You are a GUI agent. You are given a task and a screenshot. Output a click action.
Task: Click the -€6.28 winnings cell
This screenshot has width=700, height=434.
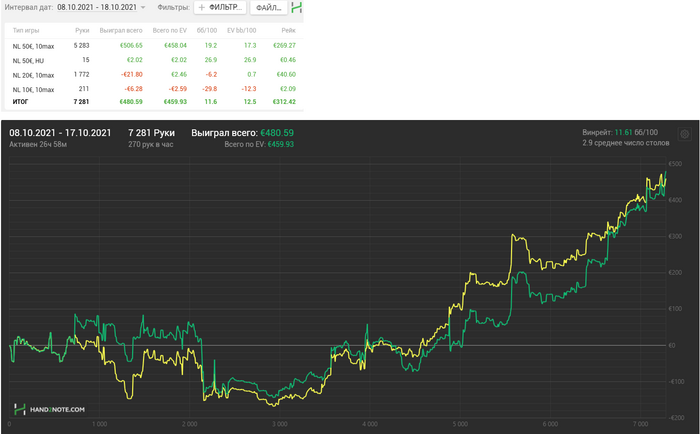[133, 89]
